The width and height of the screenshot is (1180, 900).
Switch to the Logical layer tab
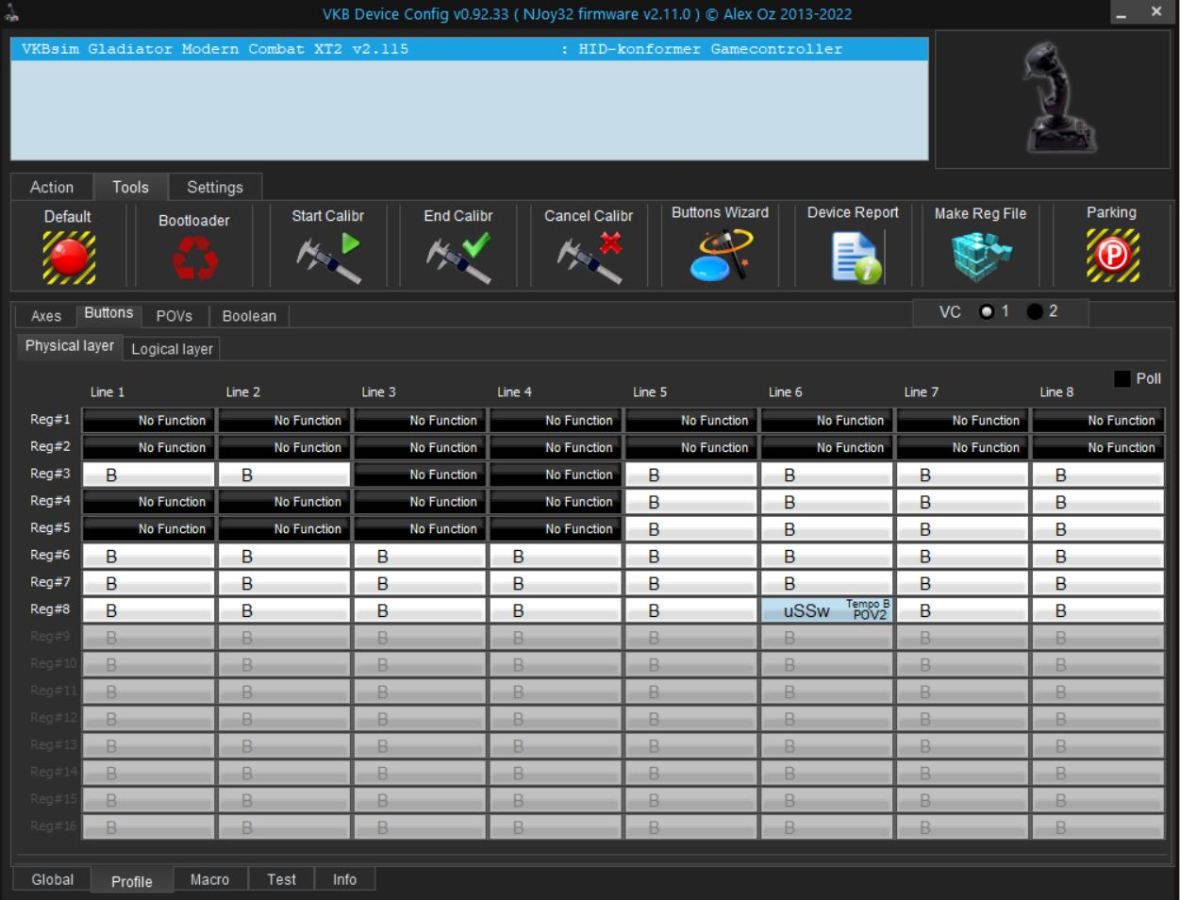pyautogui.click(x=172, y=349)
